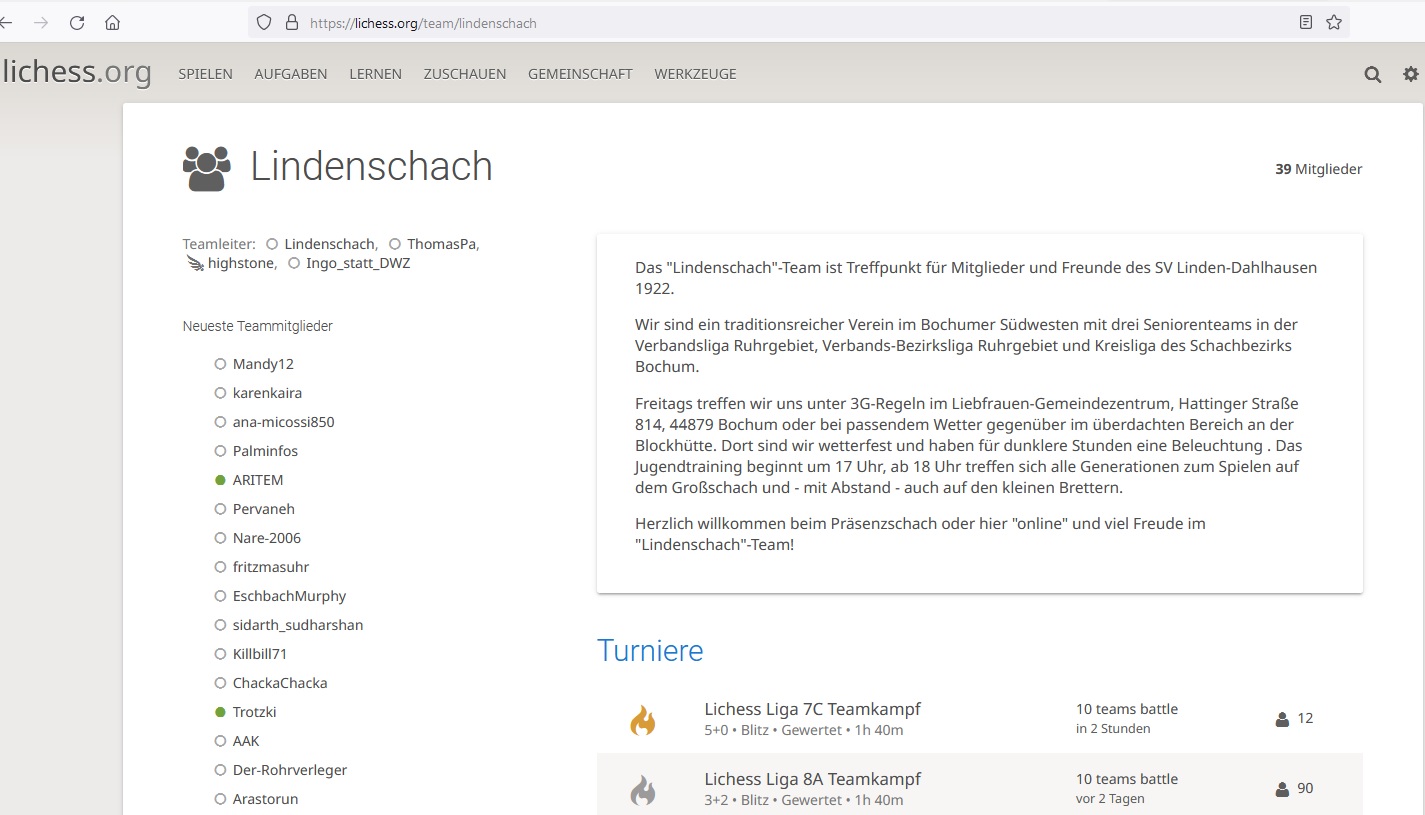This screenshot has width=1425, height=815.
Task: Open team leader ThomasPa's profile
Action: pos(441,244)
